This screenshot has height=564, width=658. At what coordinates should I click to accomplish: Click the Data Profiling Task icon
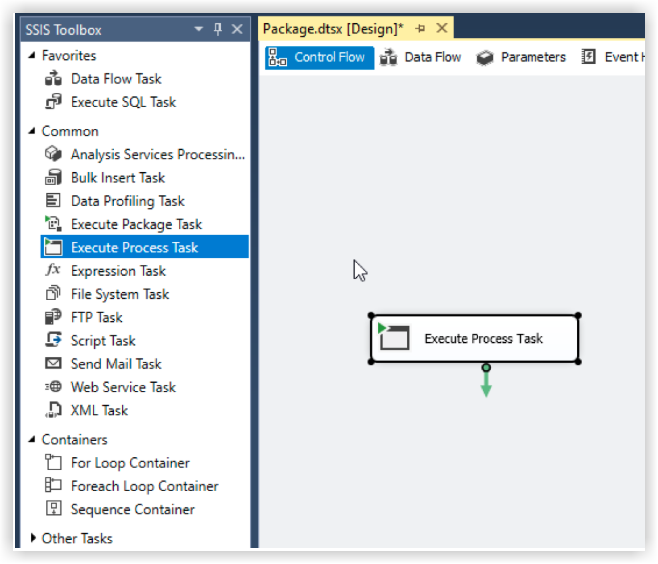pyautogui.click(x=53, y=201)
